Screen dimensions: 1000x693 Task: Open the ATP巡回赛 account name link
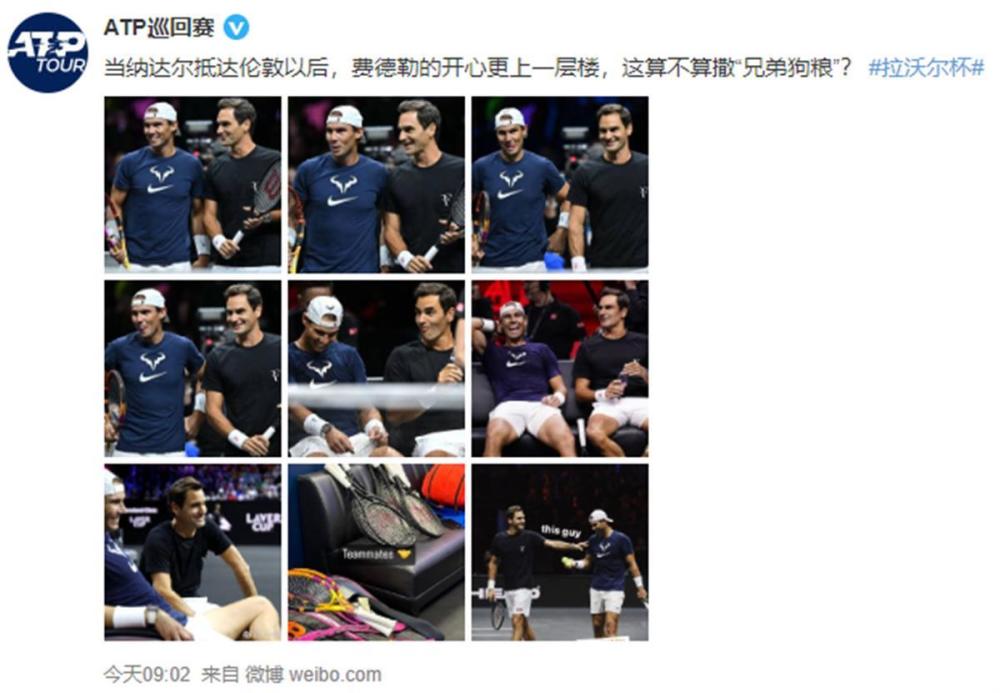pyautogui.click(x=159, y=28)
